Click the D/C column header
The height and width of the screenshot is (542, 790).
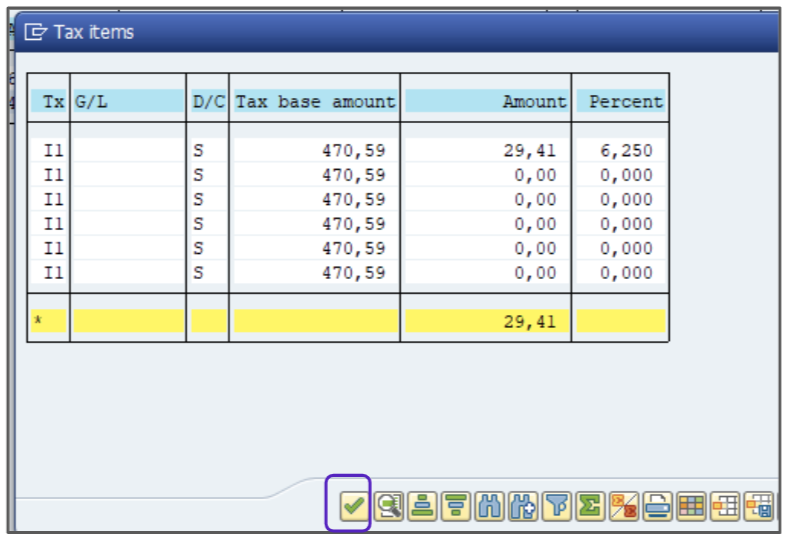(207, 101)
